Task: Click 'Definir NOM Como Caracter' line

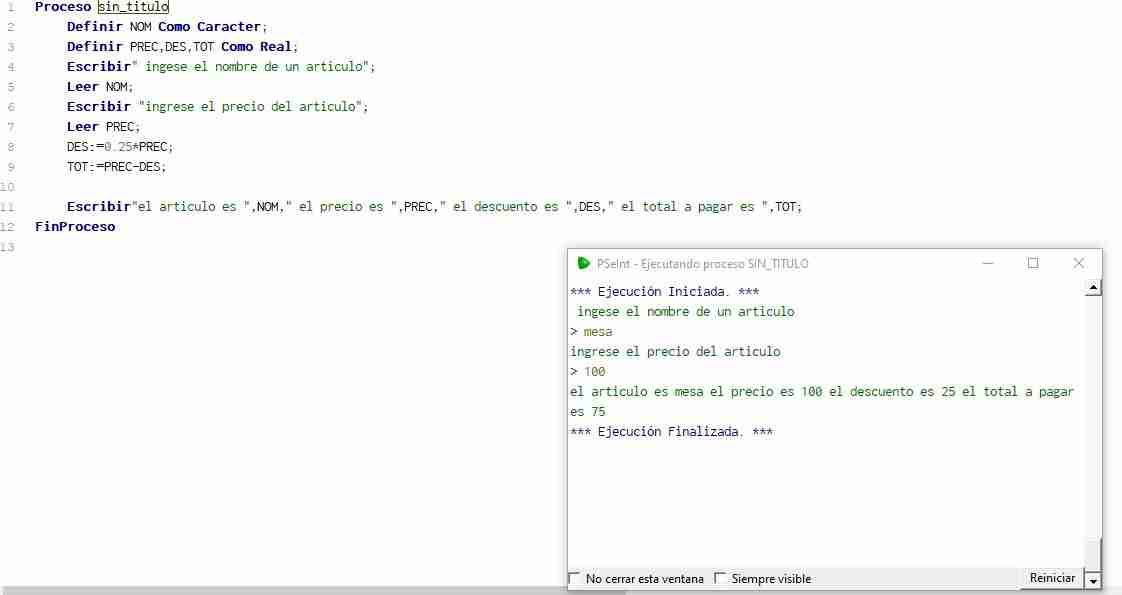Action: click(x=167, y=26)
